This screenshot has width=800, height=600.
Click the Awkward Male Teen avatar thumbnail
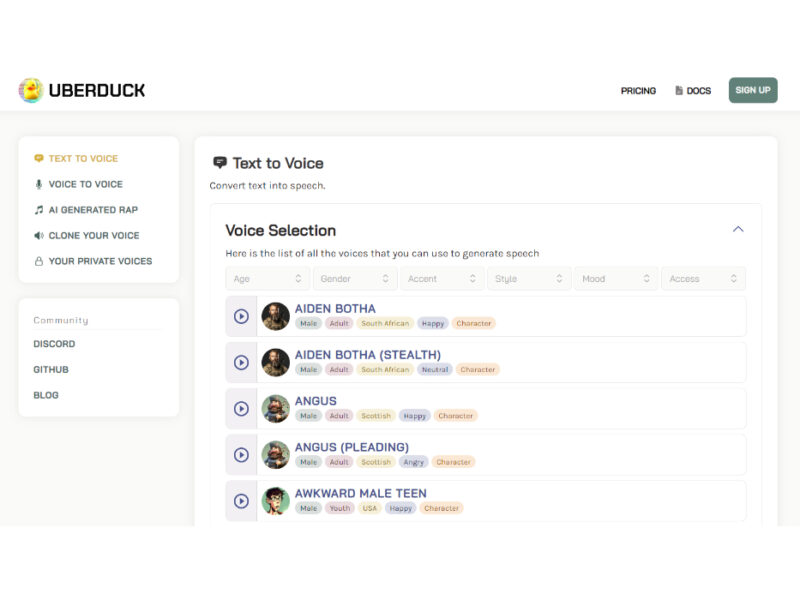[276, 501]
